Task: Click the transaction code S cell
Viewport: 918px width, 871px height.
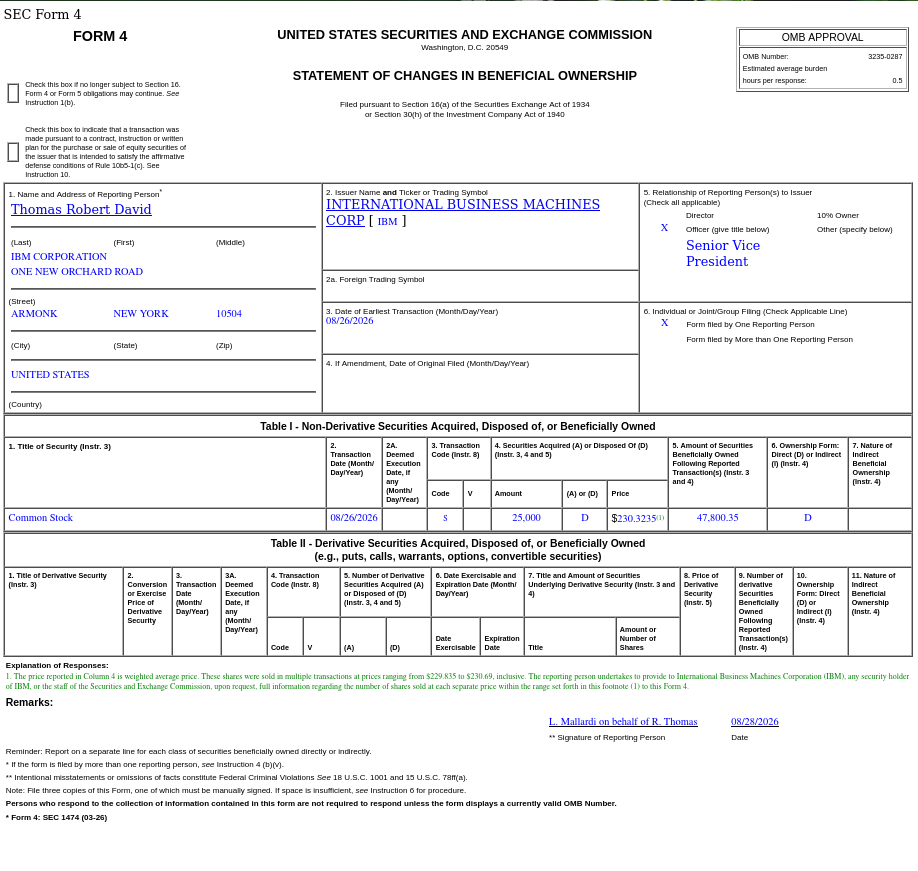Action: click(x=445, y=518)
